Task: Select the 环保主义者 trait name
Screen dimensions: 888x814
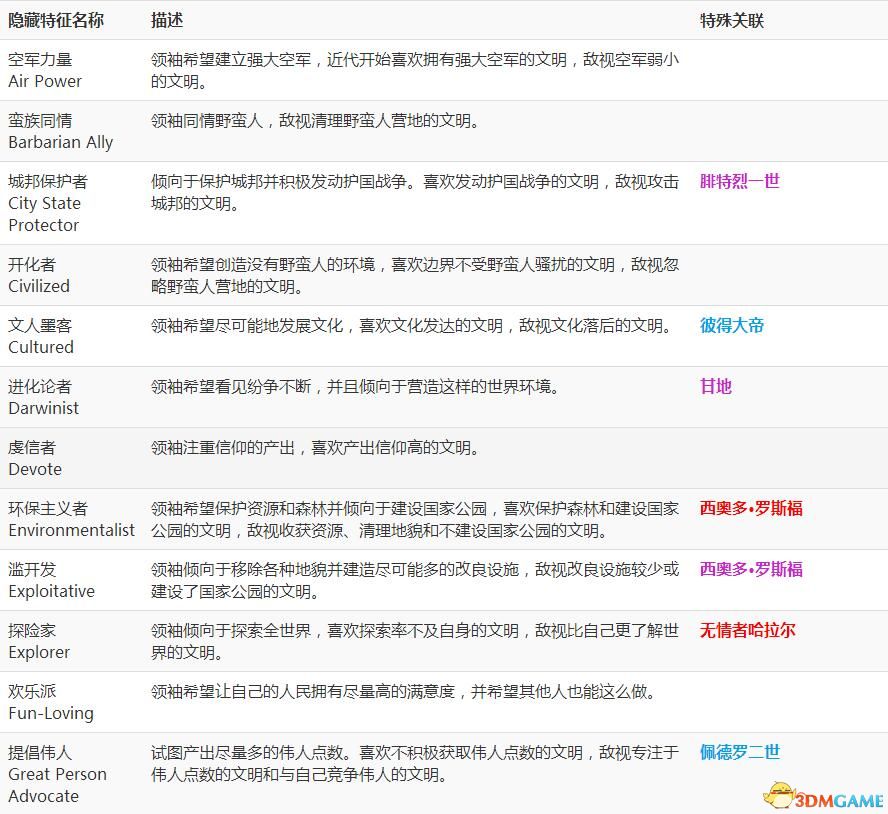Action: point(48,508)
